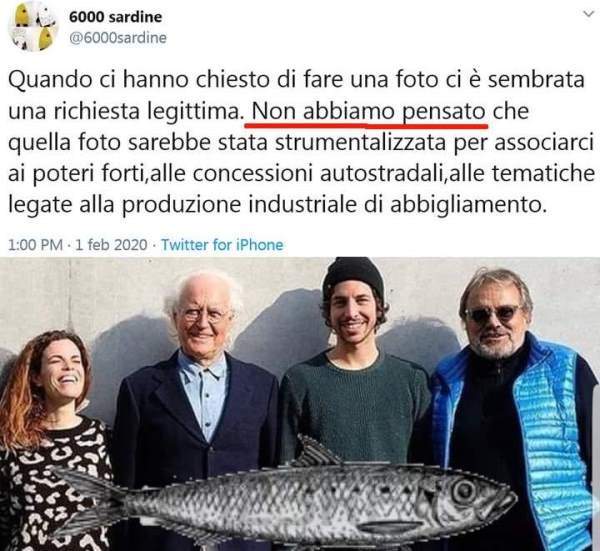Select the 1 feb 2020 date
Image resolution: width=600 pixels, height=551 pixels.
pos(111,245)
